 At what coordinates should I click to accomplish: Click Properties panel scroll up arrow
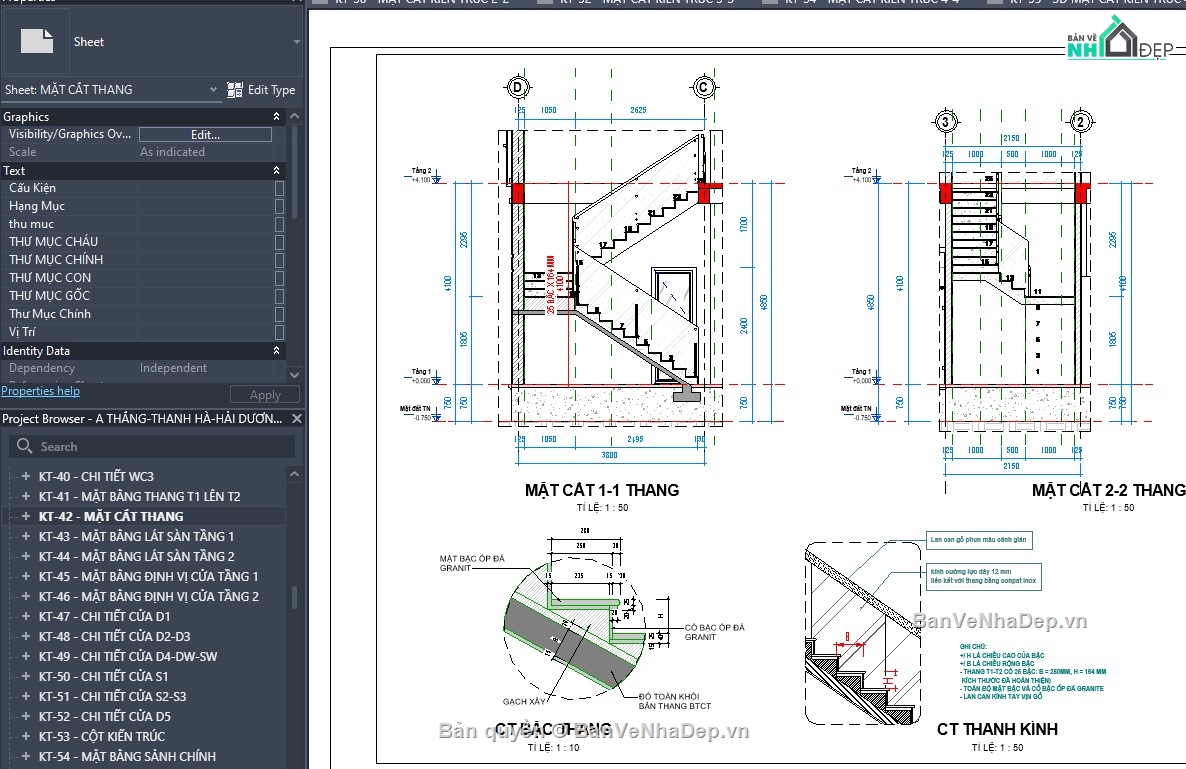point(294,116)
